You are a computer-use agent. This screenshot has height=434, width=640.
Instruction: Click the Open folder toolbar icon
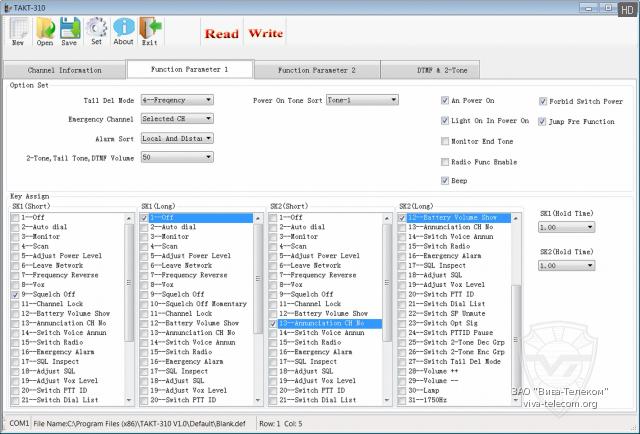45,31
